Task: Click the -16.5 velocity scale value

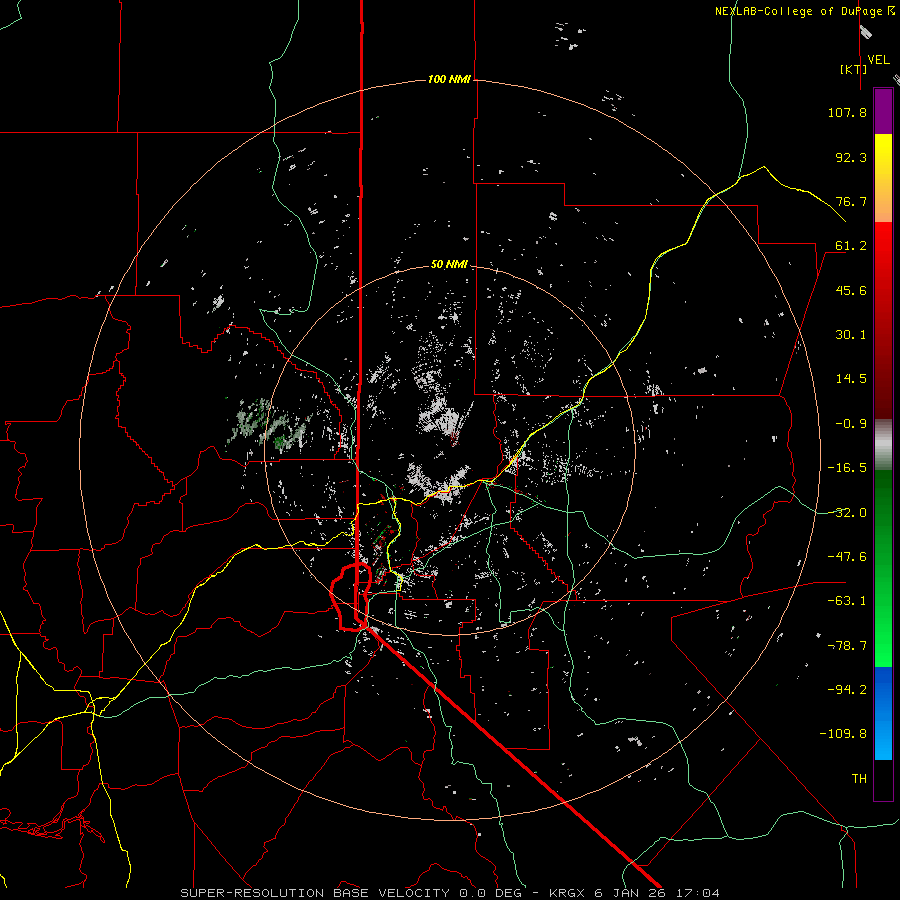Action: click(x=847, y=468)
